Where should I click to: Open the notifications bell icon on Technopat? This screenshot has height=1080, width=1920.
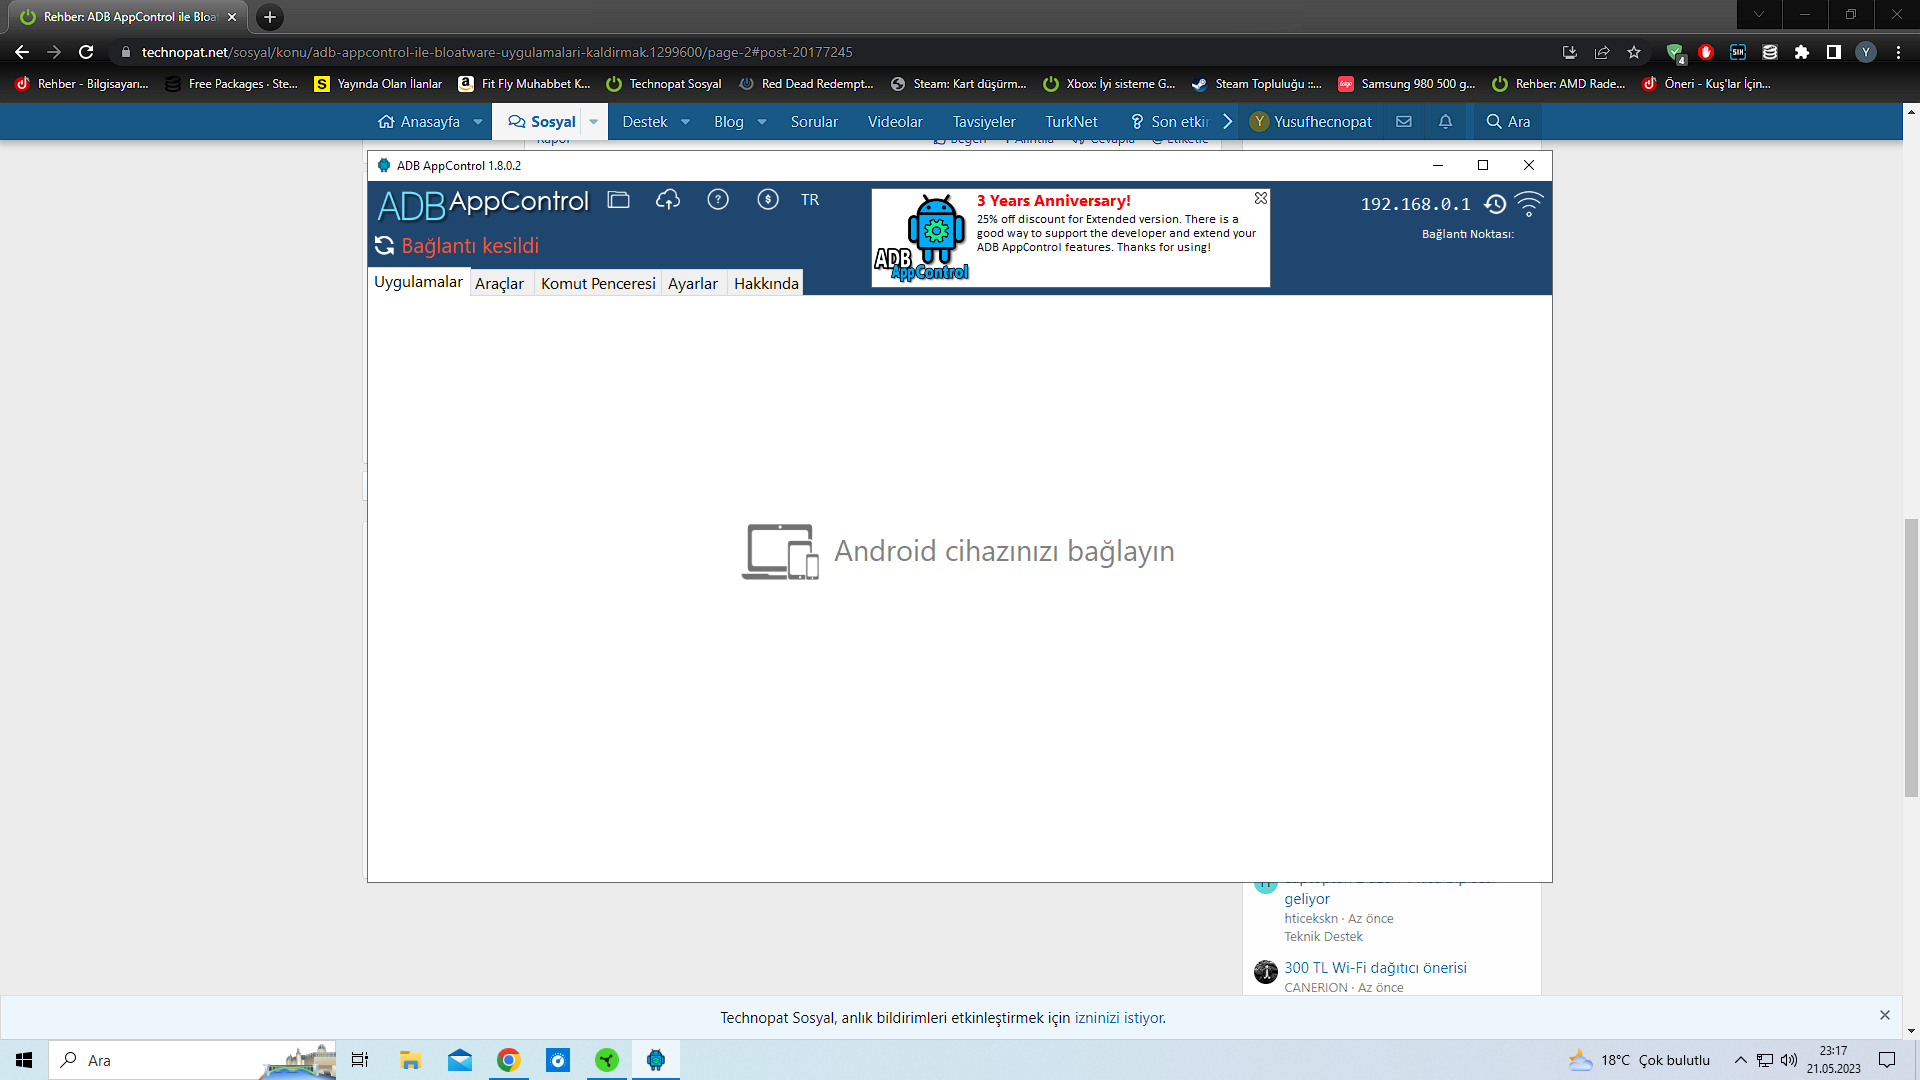1445,122
